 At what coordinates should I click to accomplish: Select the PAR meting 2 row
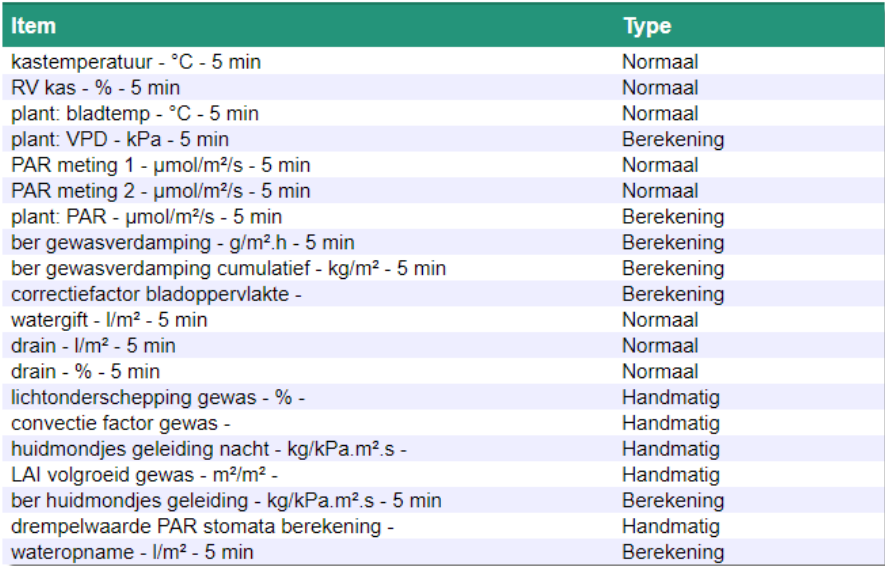pyautogui.click(x=161, y=191)
